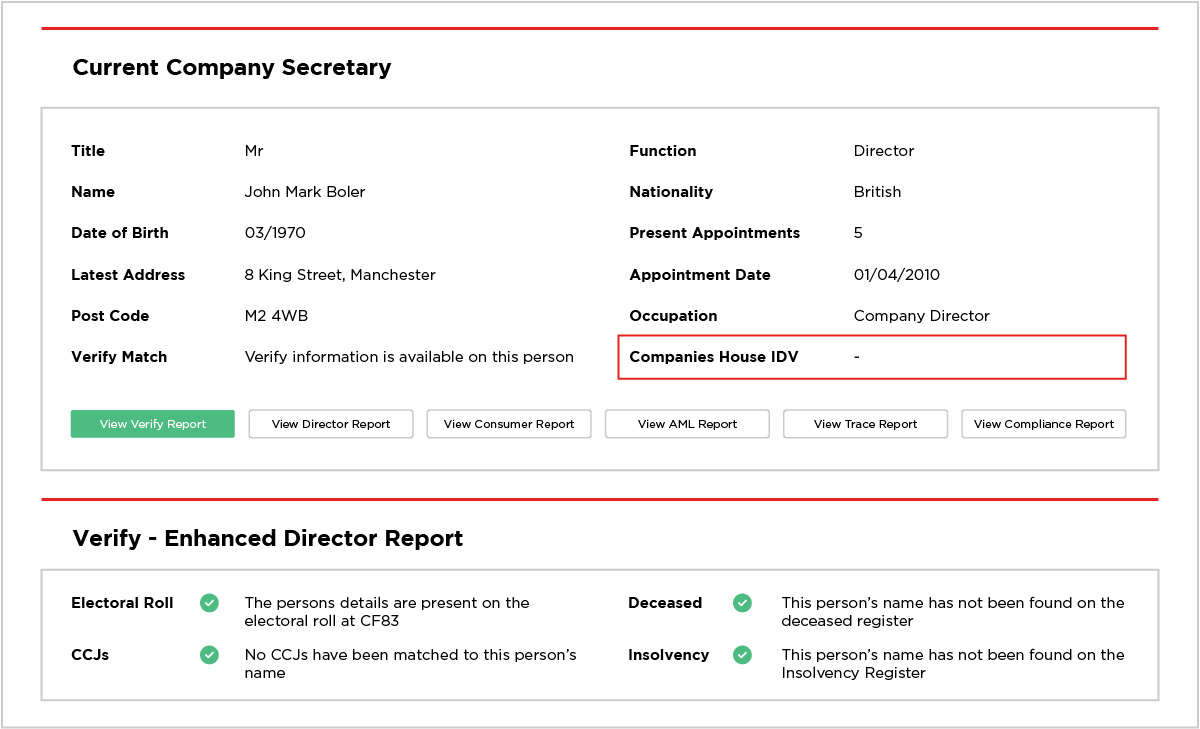Viewport: 1200px width, 729px height.
Task: Click the Insolvency register checkmark icon
Action: pos(742,655)
